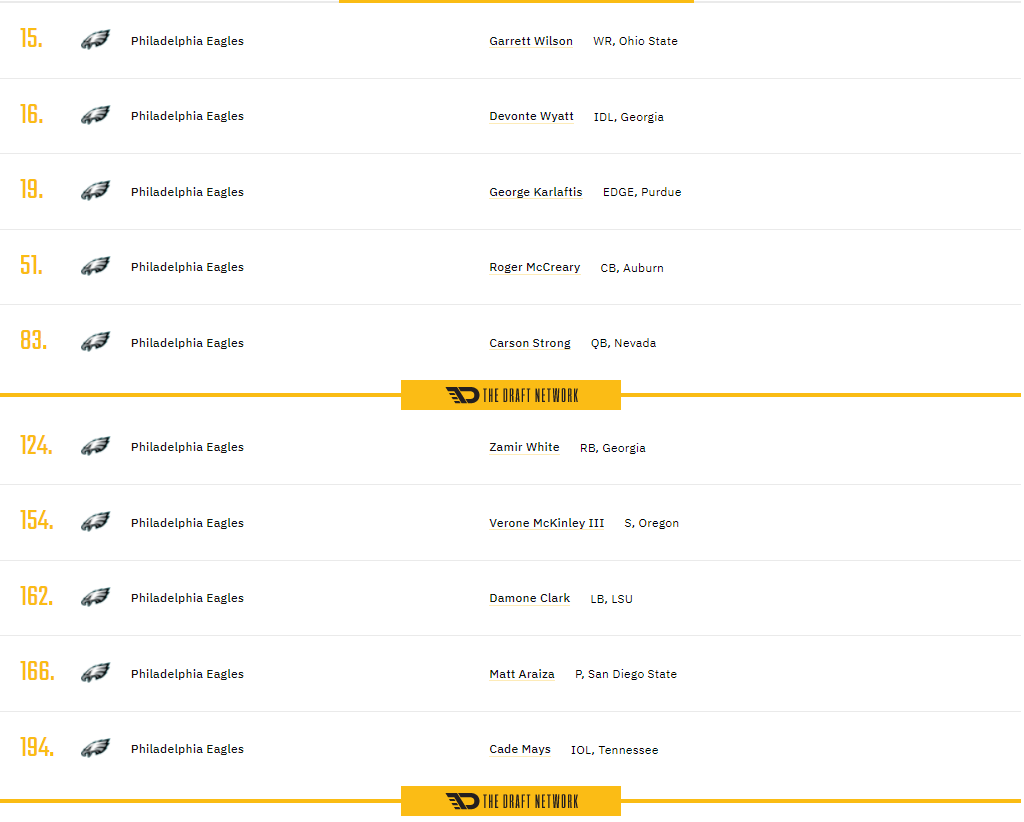Open Matt Araiza's player profile link
Screen dimensions: 1024x822
pos(522,674)
